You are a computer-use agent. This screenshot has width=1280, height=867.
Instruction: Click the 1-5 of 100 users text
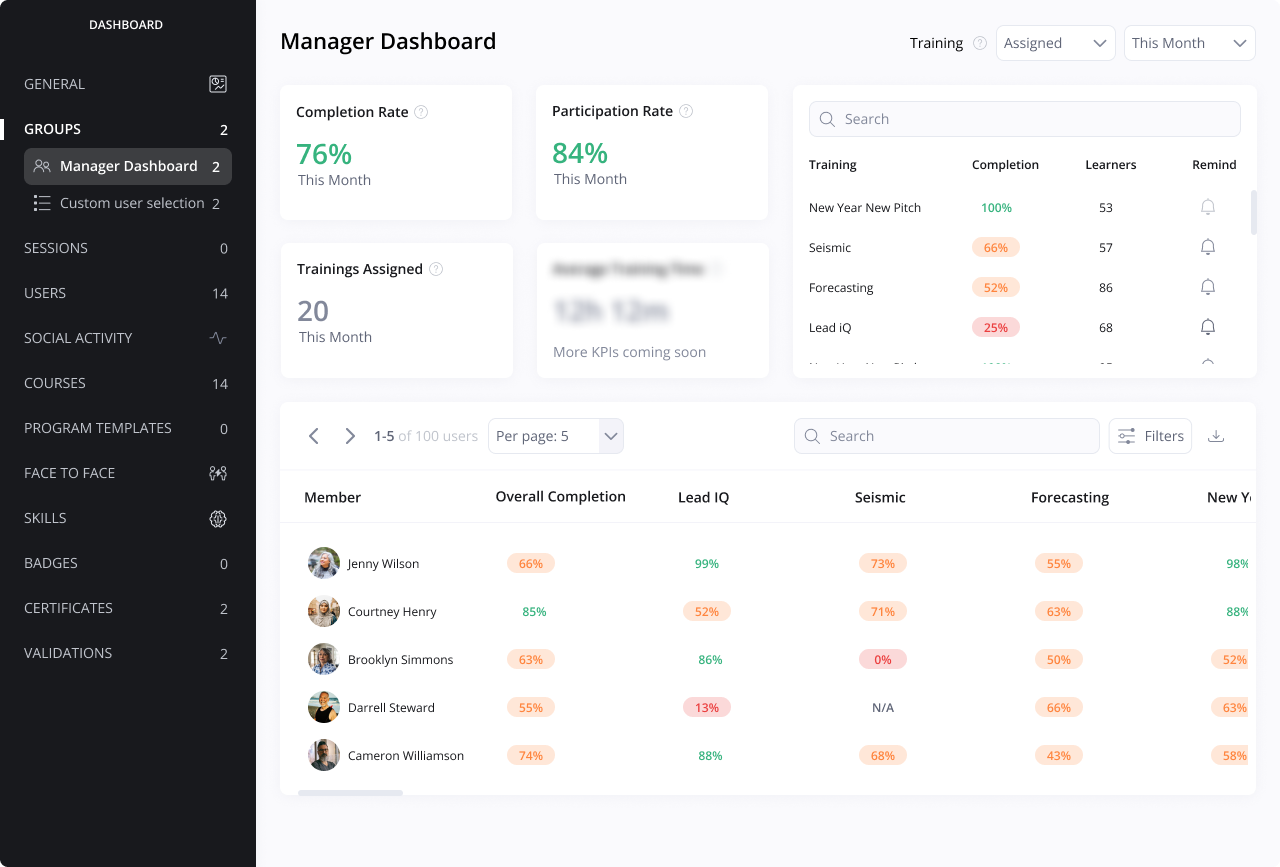click(x=426, y=436)
